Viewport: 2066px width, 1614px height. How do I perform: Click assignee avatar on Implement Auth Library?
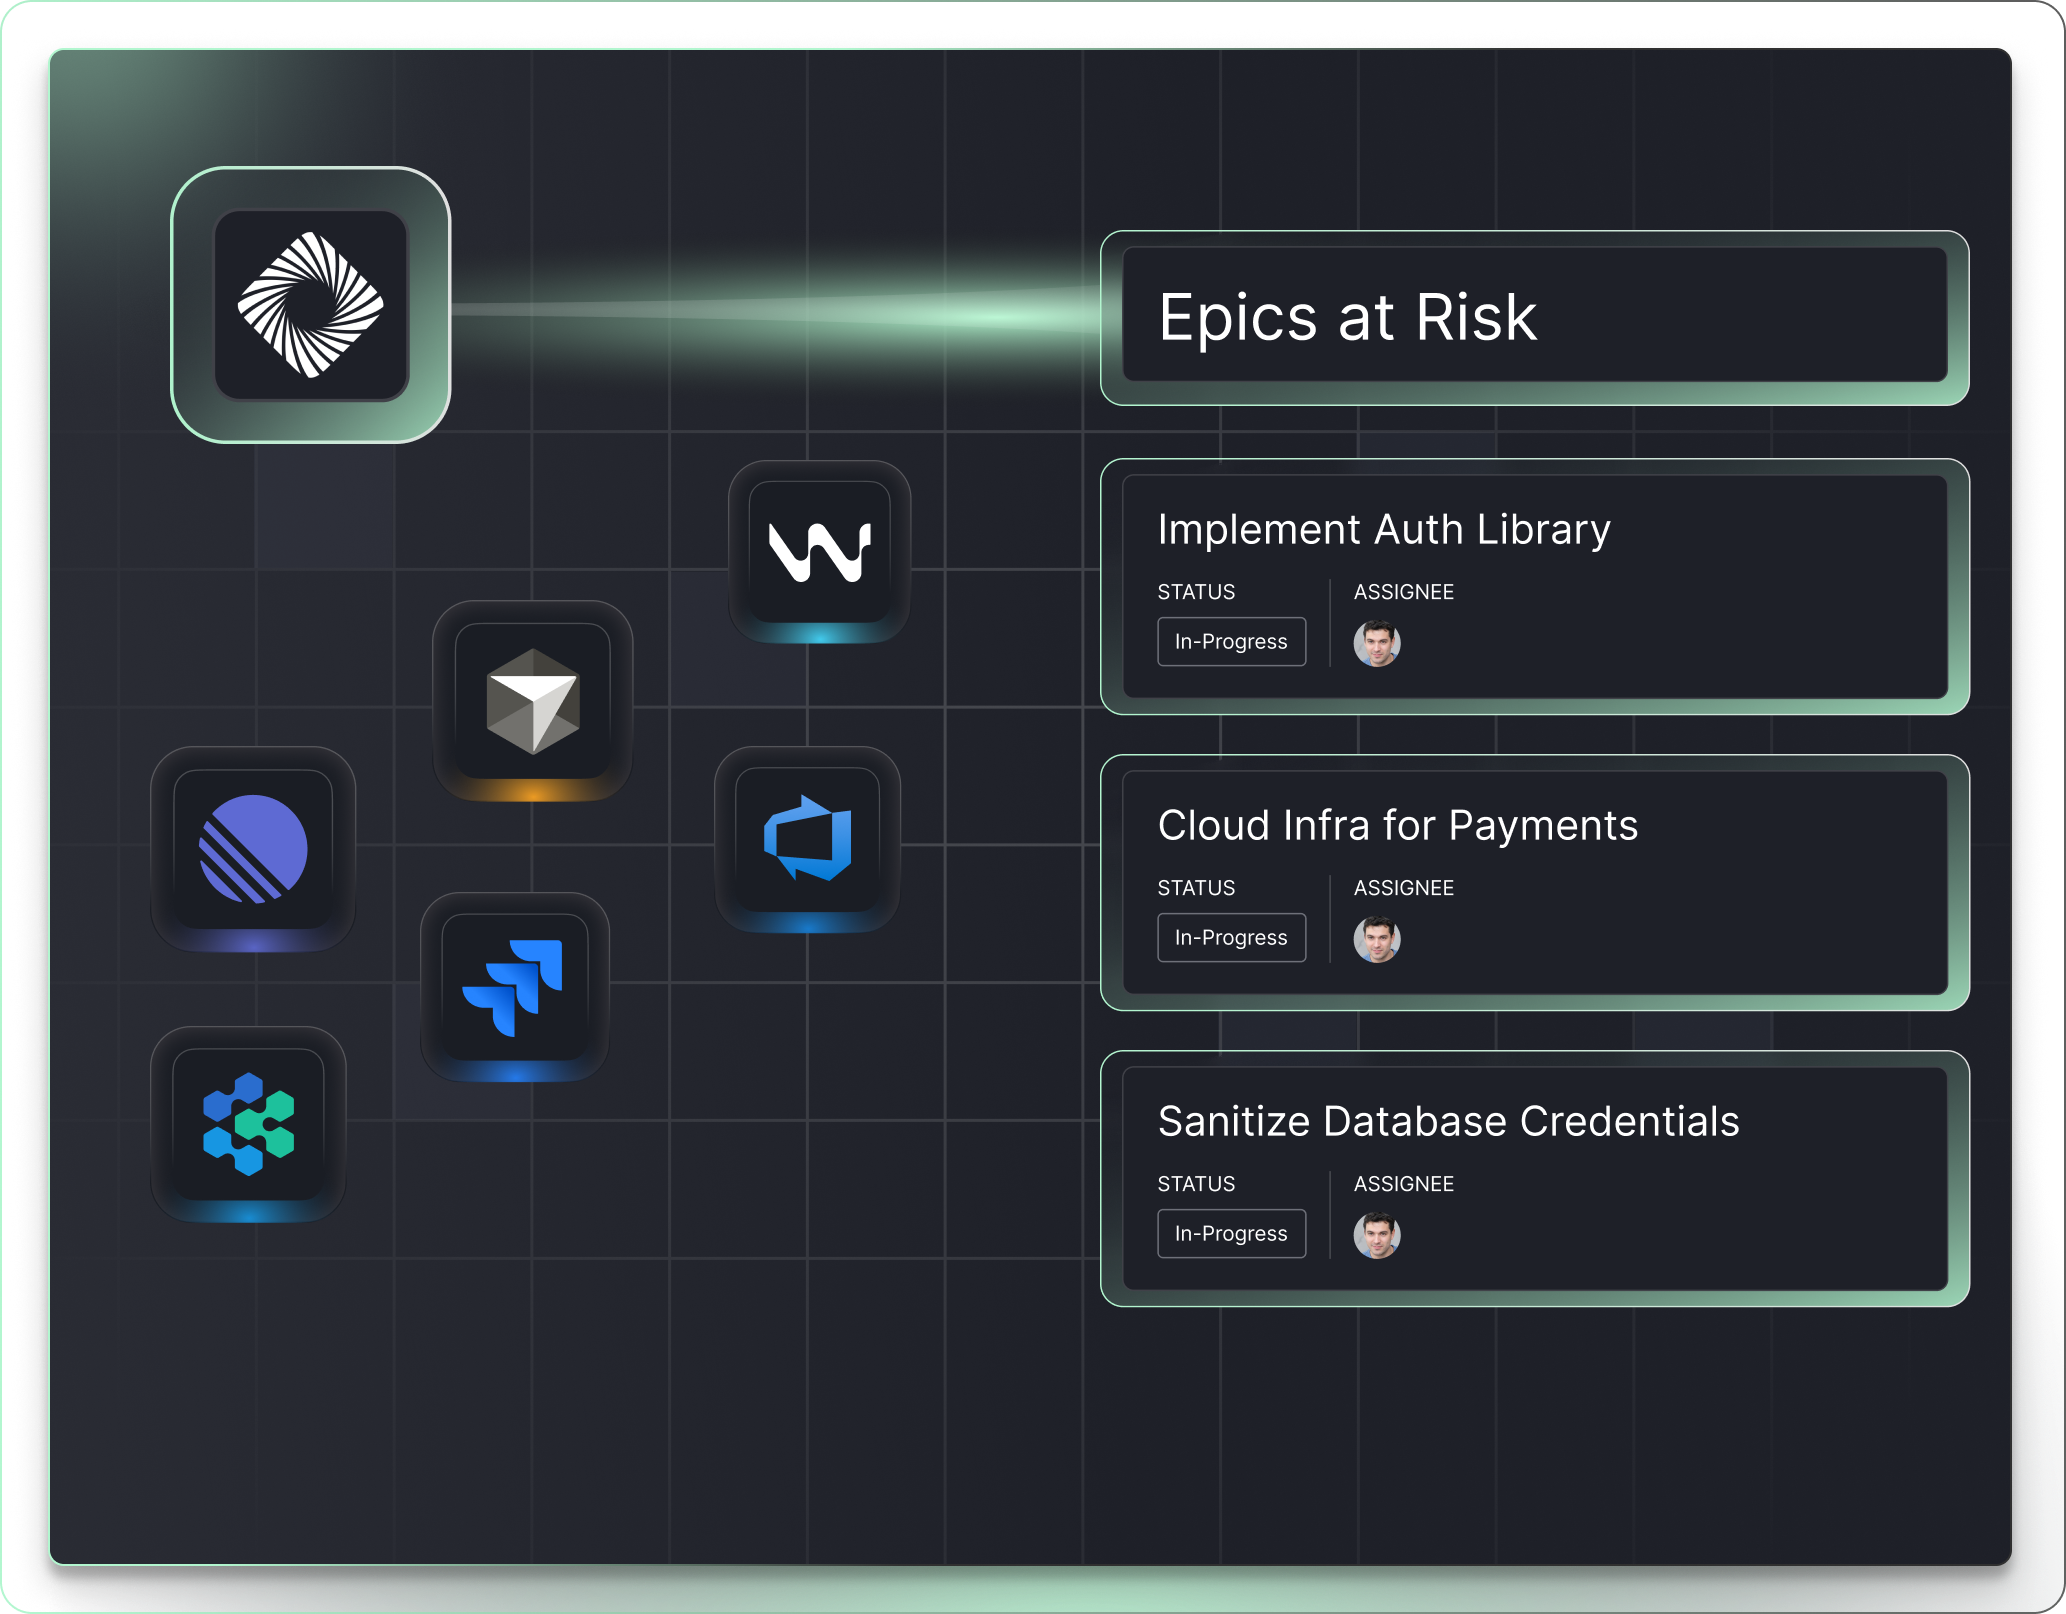pos(1376,643)
